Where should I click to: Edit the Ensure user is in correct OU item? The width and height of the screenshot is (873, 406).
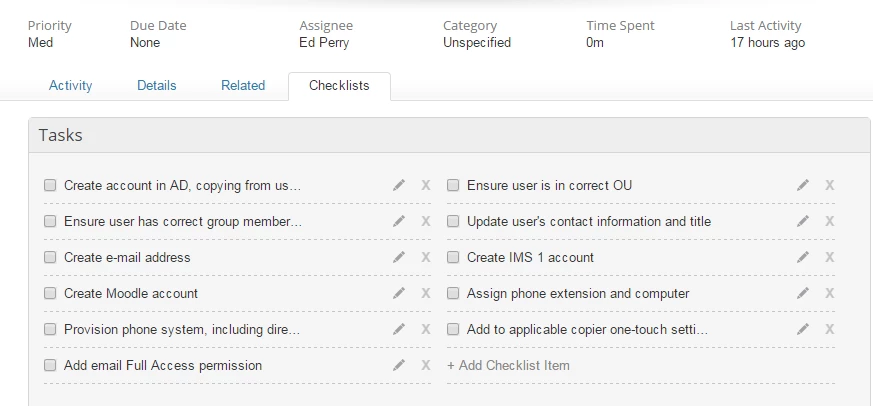(x=802, y=185)
